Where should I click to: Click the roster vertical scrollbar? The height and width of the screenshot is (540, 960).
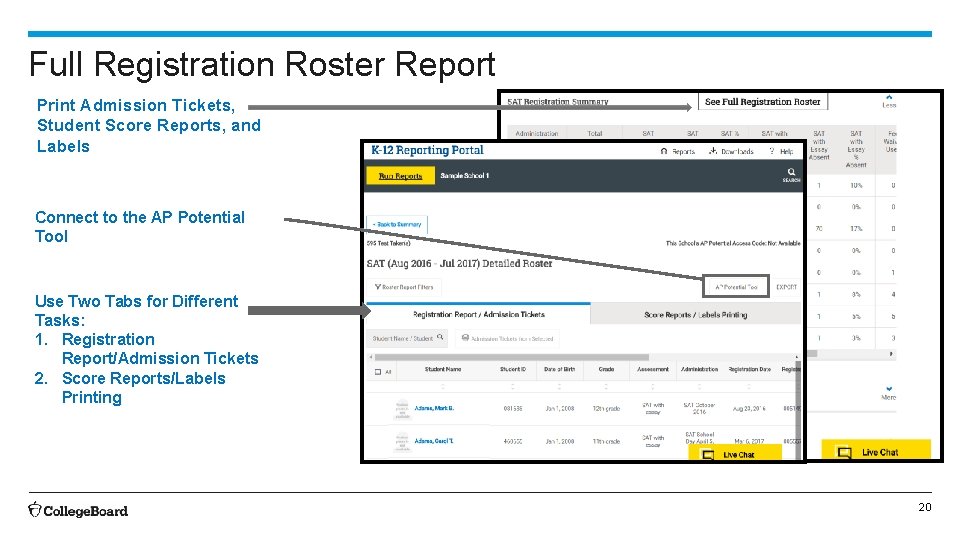(798, 409)
